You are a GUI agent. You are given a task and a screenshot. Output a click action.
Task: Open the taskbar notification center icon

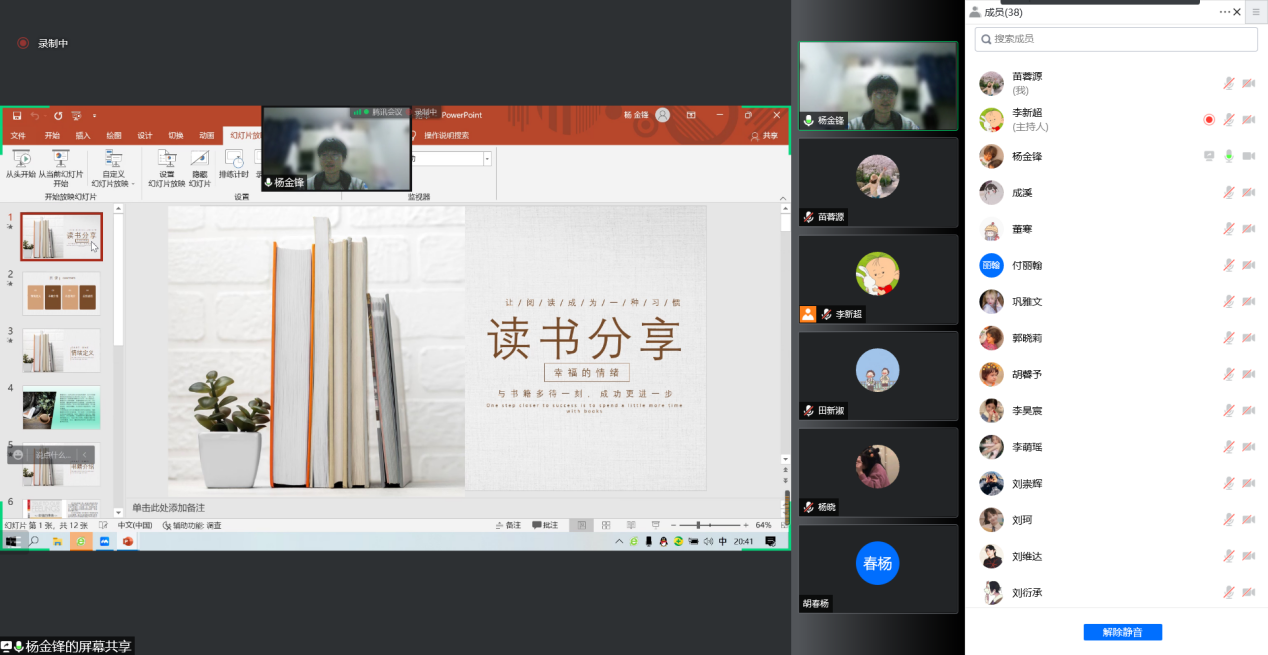pyautogui.click(x=770, y=541)
